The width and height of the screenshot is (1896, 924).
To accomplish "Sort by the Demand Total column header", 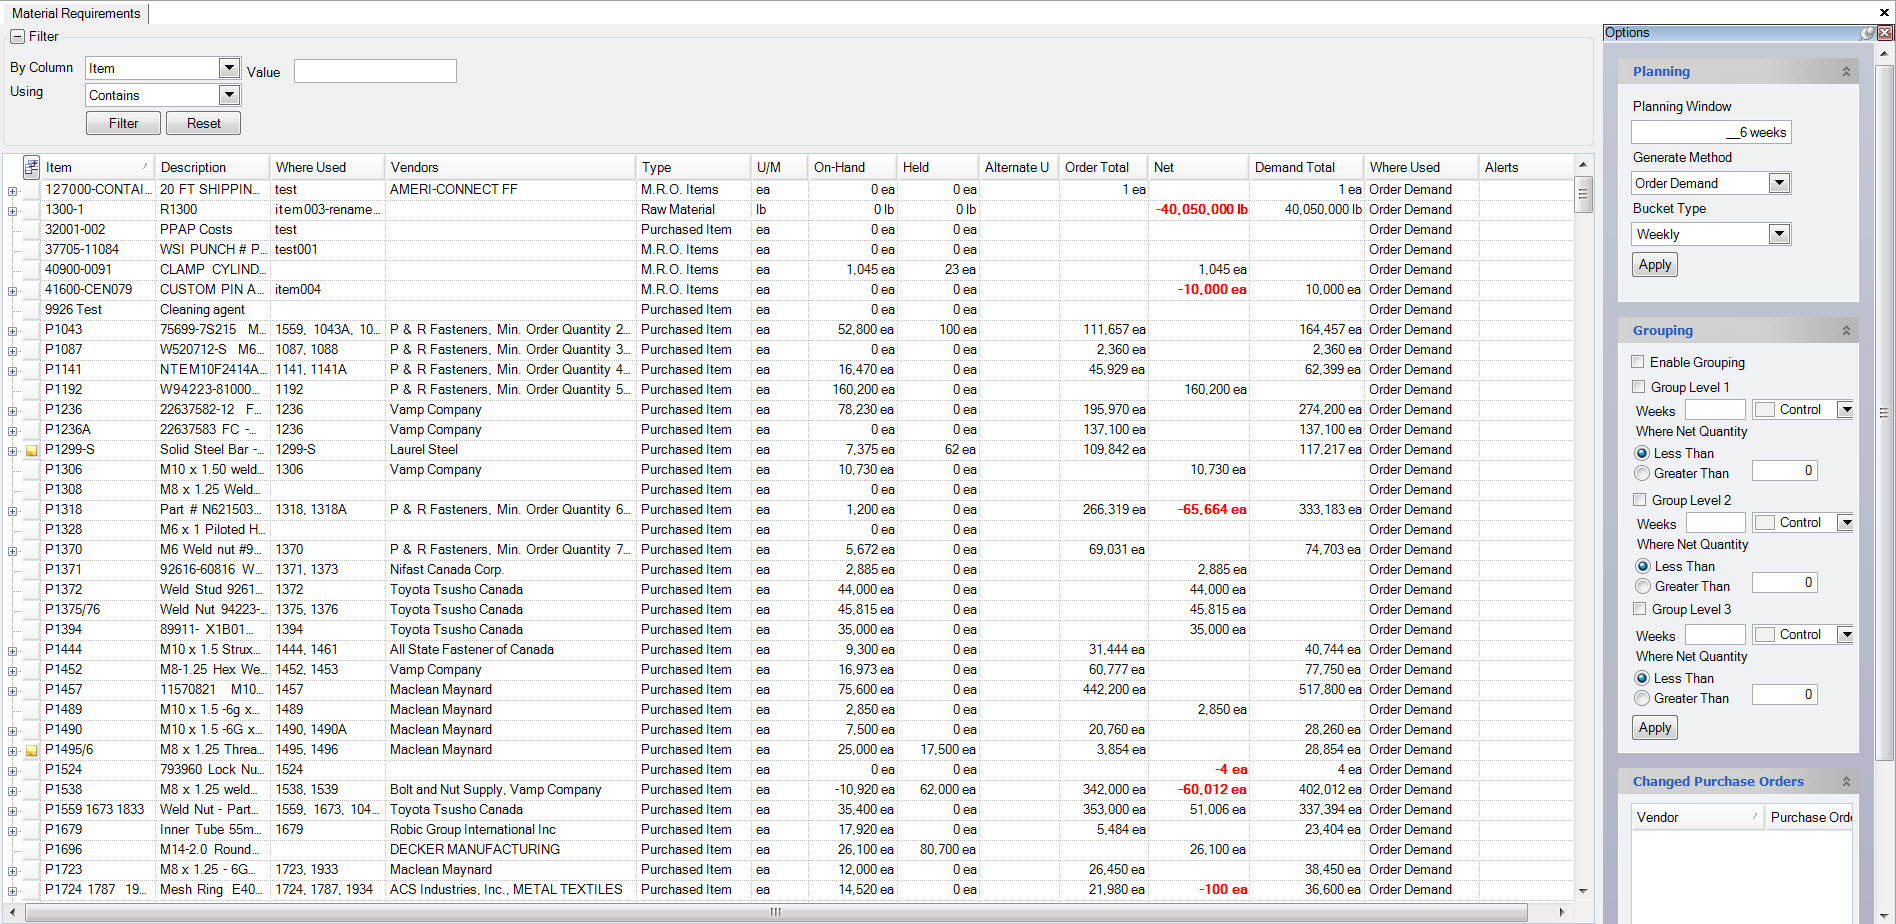I will (1306, 167).
